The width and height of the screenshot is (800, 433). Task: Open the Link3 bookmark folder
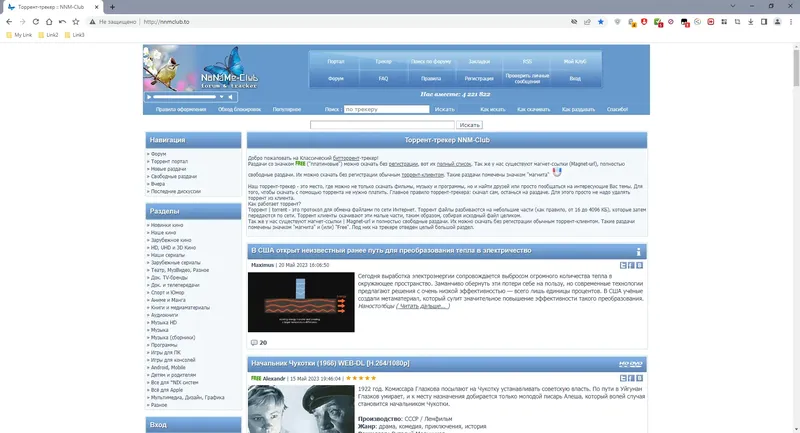pos(74,35)
